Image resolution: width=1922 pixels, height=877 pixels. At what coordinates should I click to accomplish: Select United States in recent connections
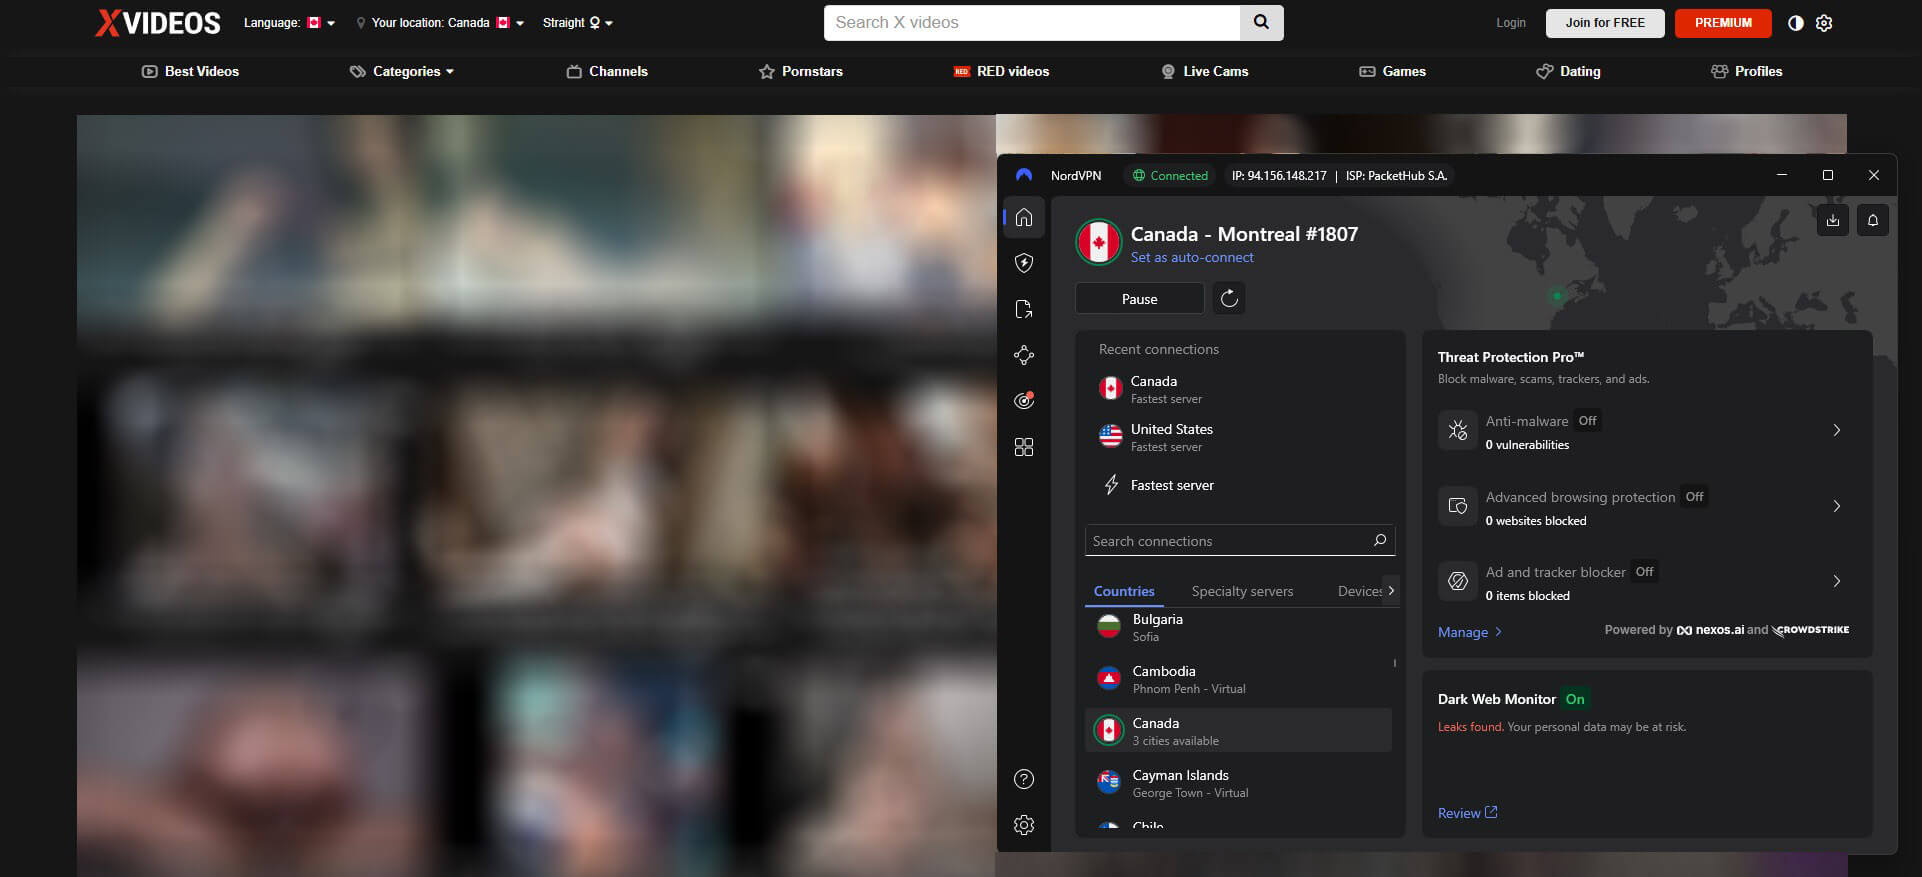tap(1240, 437)
